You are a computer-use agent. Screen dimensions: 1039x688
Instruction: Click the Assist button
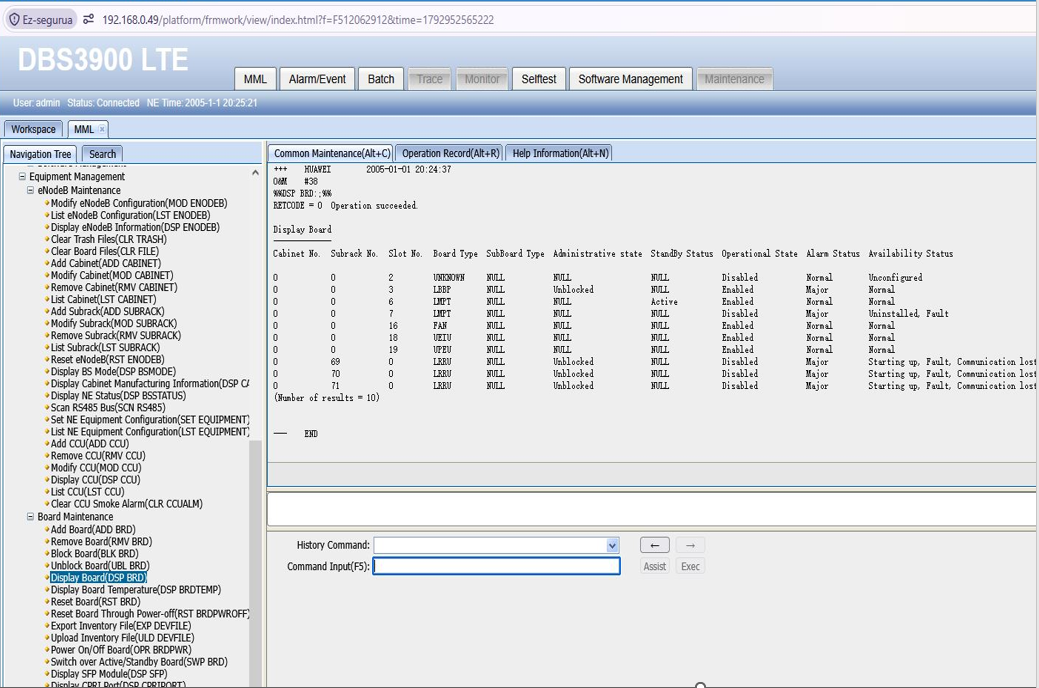coord(655,567)
